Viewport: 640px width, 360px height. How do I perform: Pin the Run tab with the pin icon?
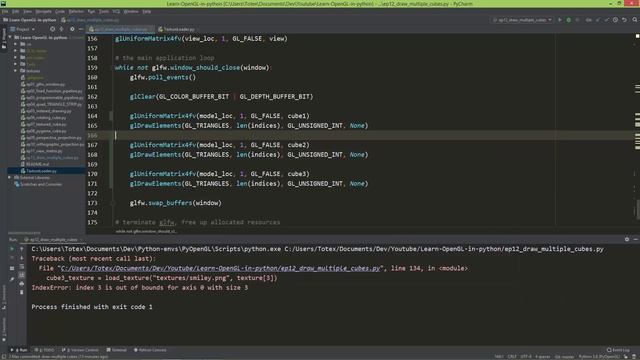click(x=12, y=279)
